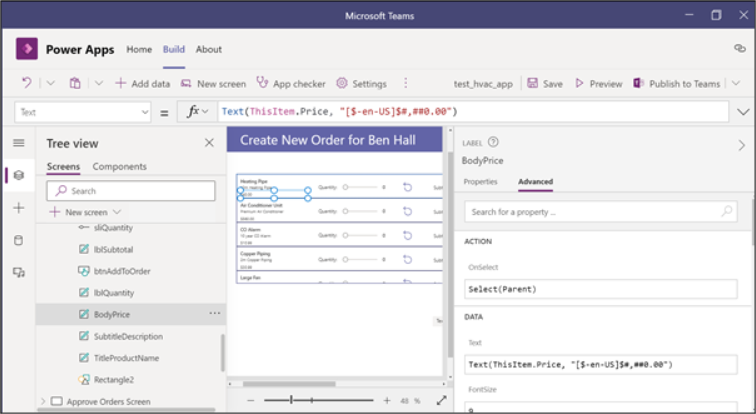Click the fit-to-window expand icon

pos(441,401)
